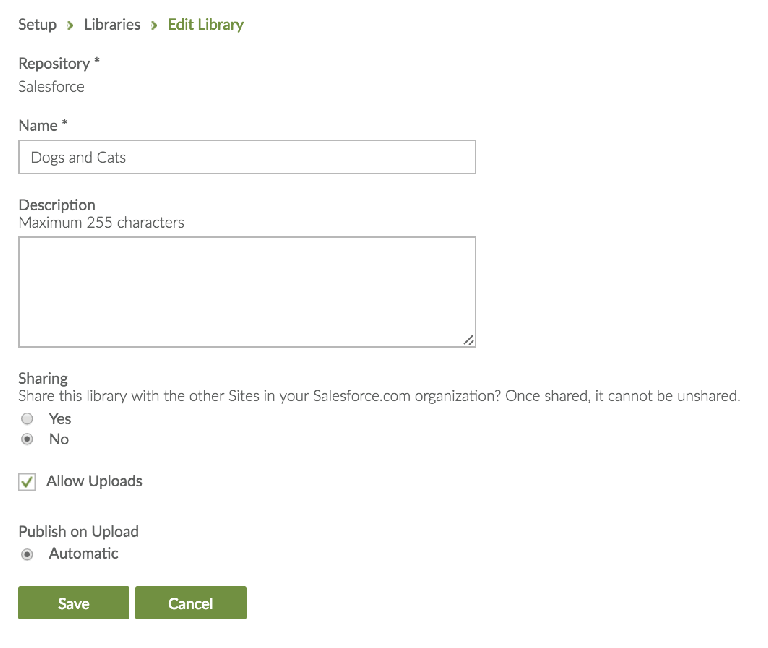The width and height of the screenshot is (768, 648).
Task: Click the Automatic label text
Action: click(84, 554)
